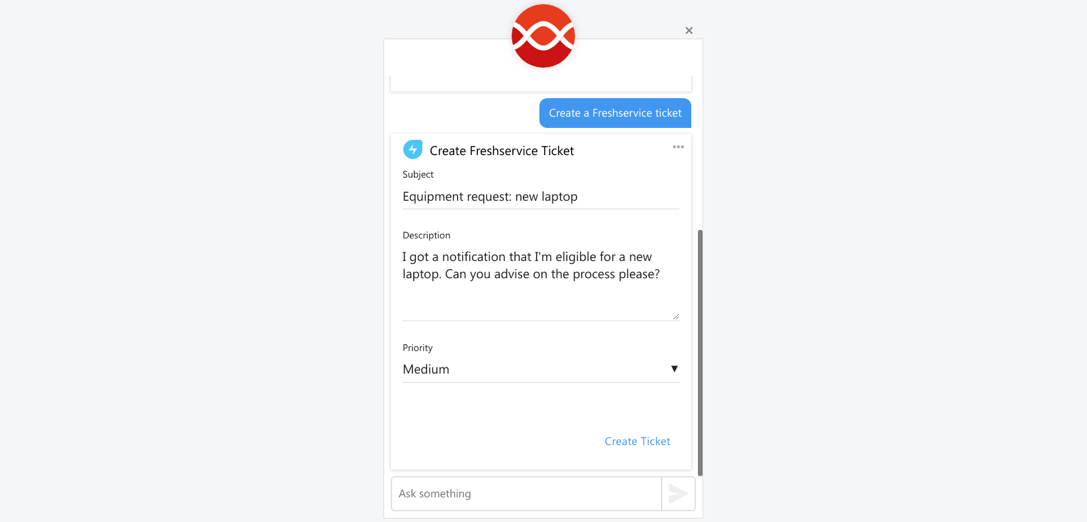
Task: Click the Priority field label
Action: click(x=417, y=348)
